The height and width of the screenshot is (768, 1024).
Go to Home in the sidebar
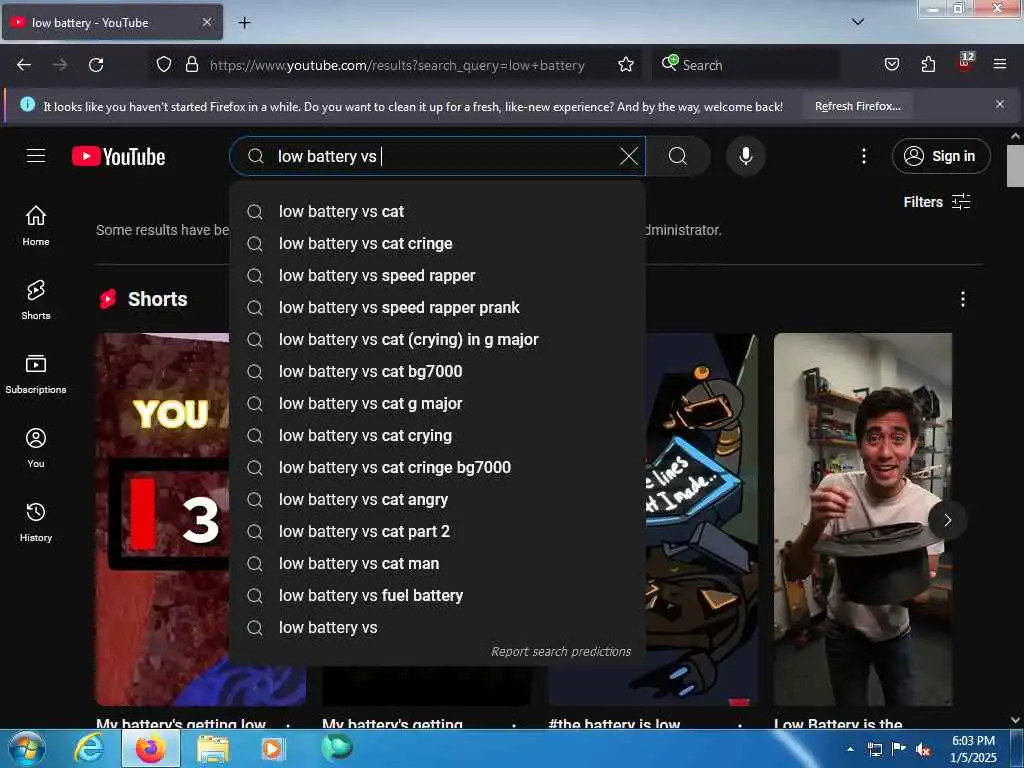(36, 225)
